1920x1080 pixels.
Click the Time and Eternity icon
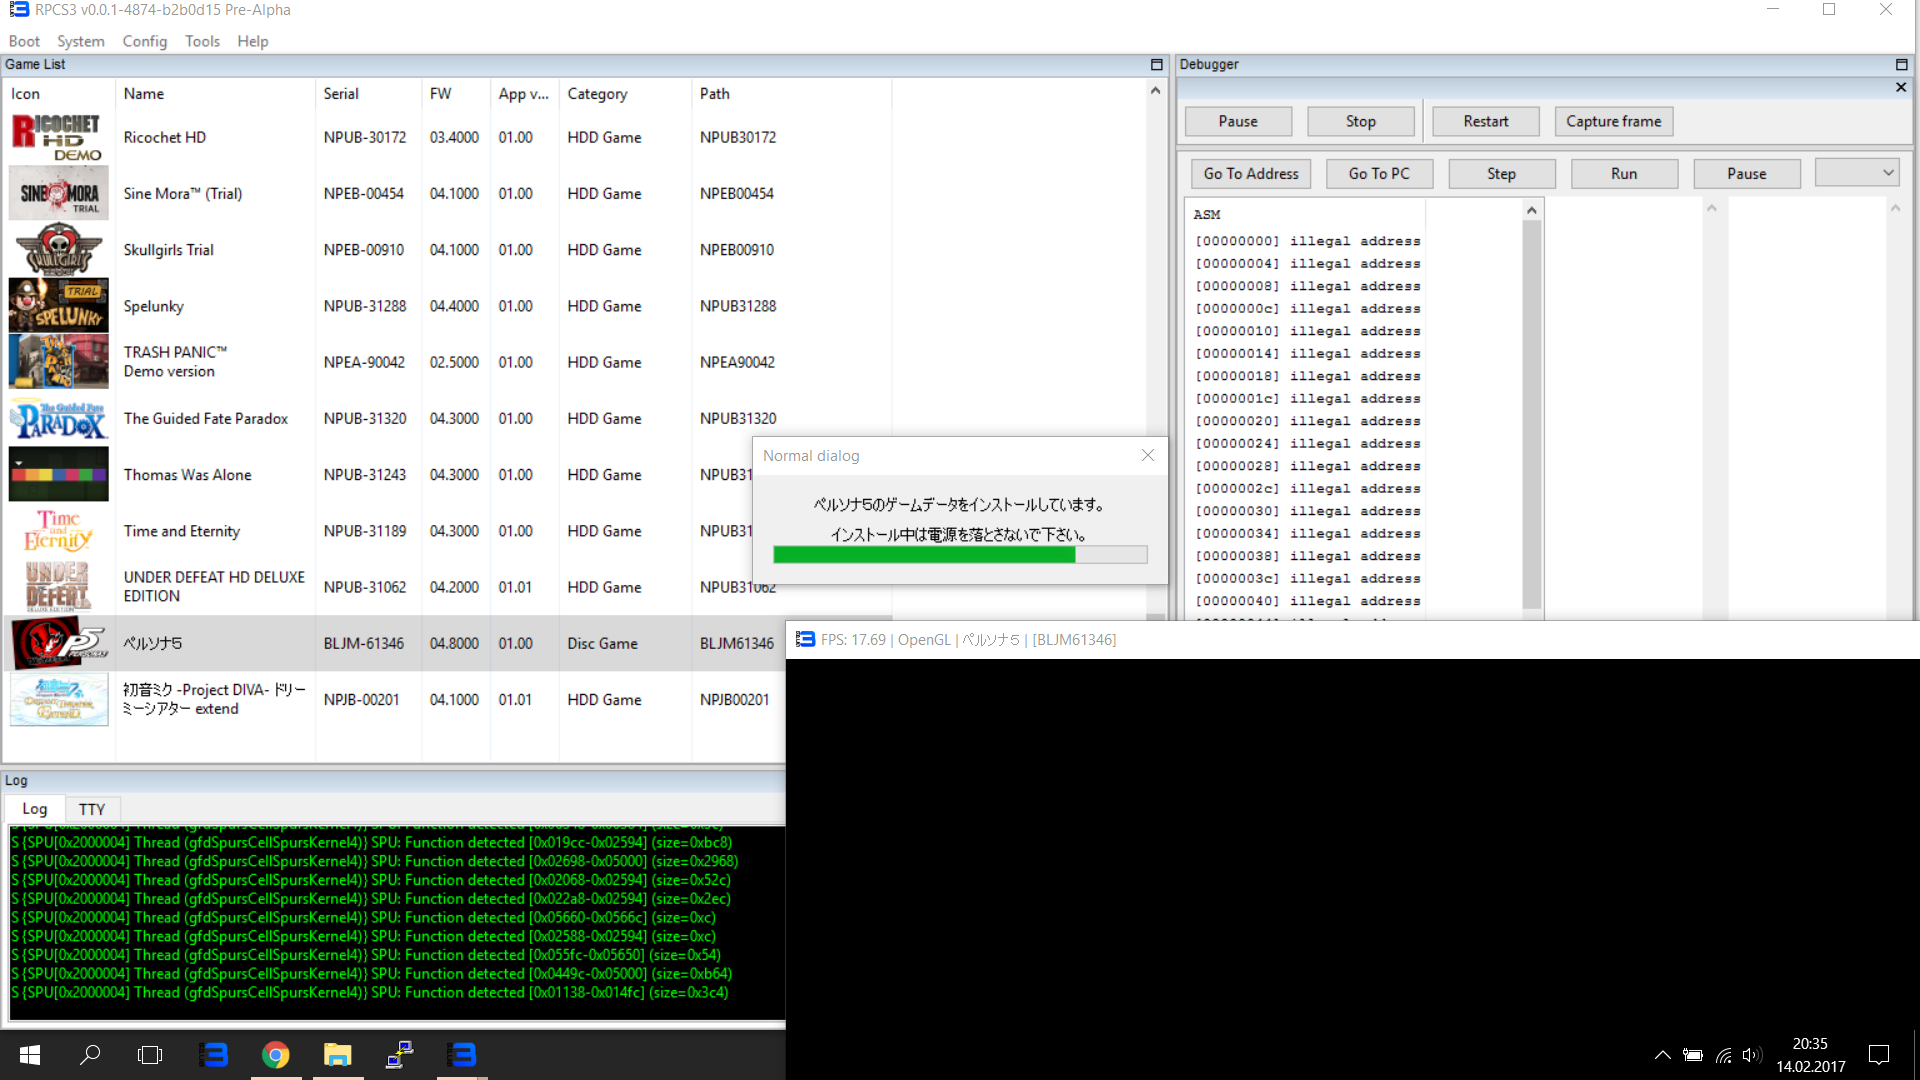click(58, 530)
